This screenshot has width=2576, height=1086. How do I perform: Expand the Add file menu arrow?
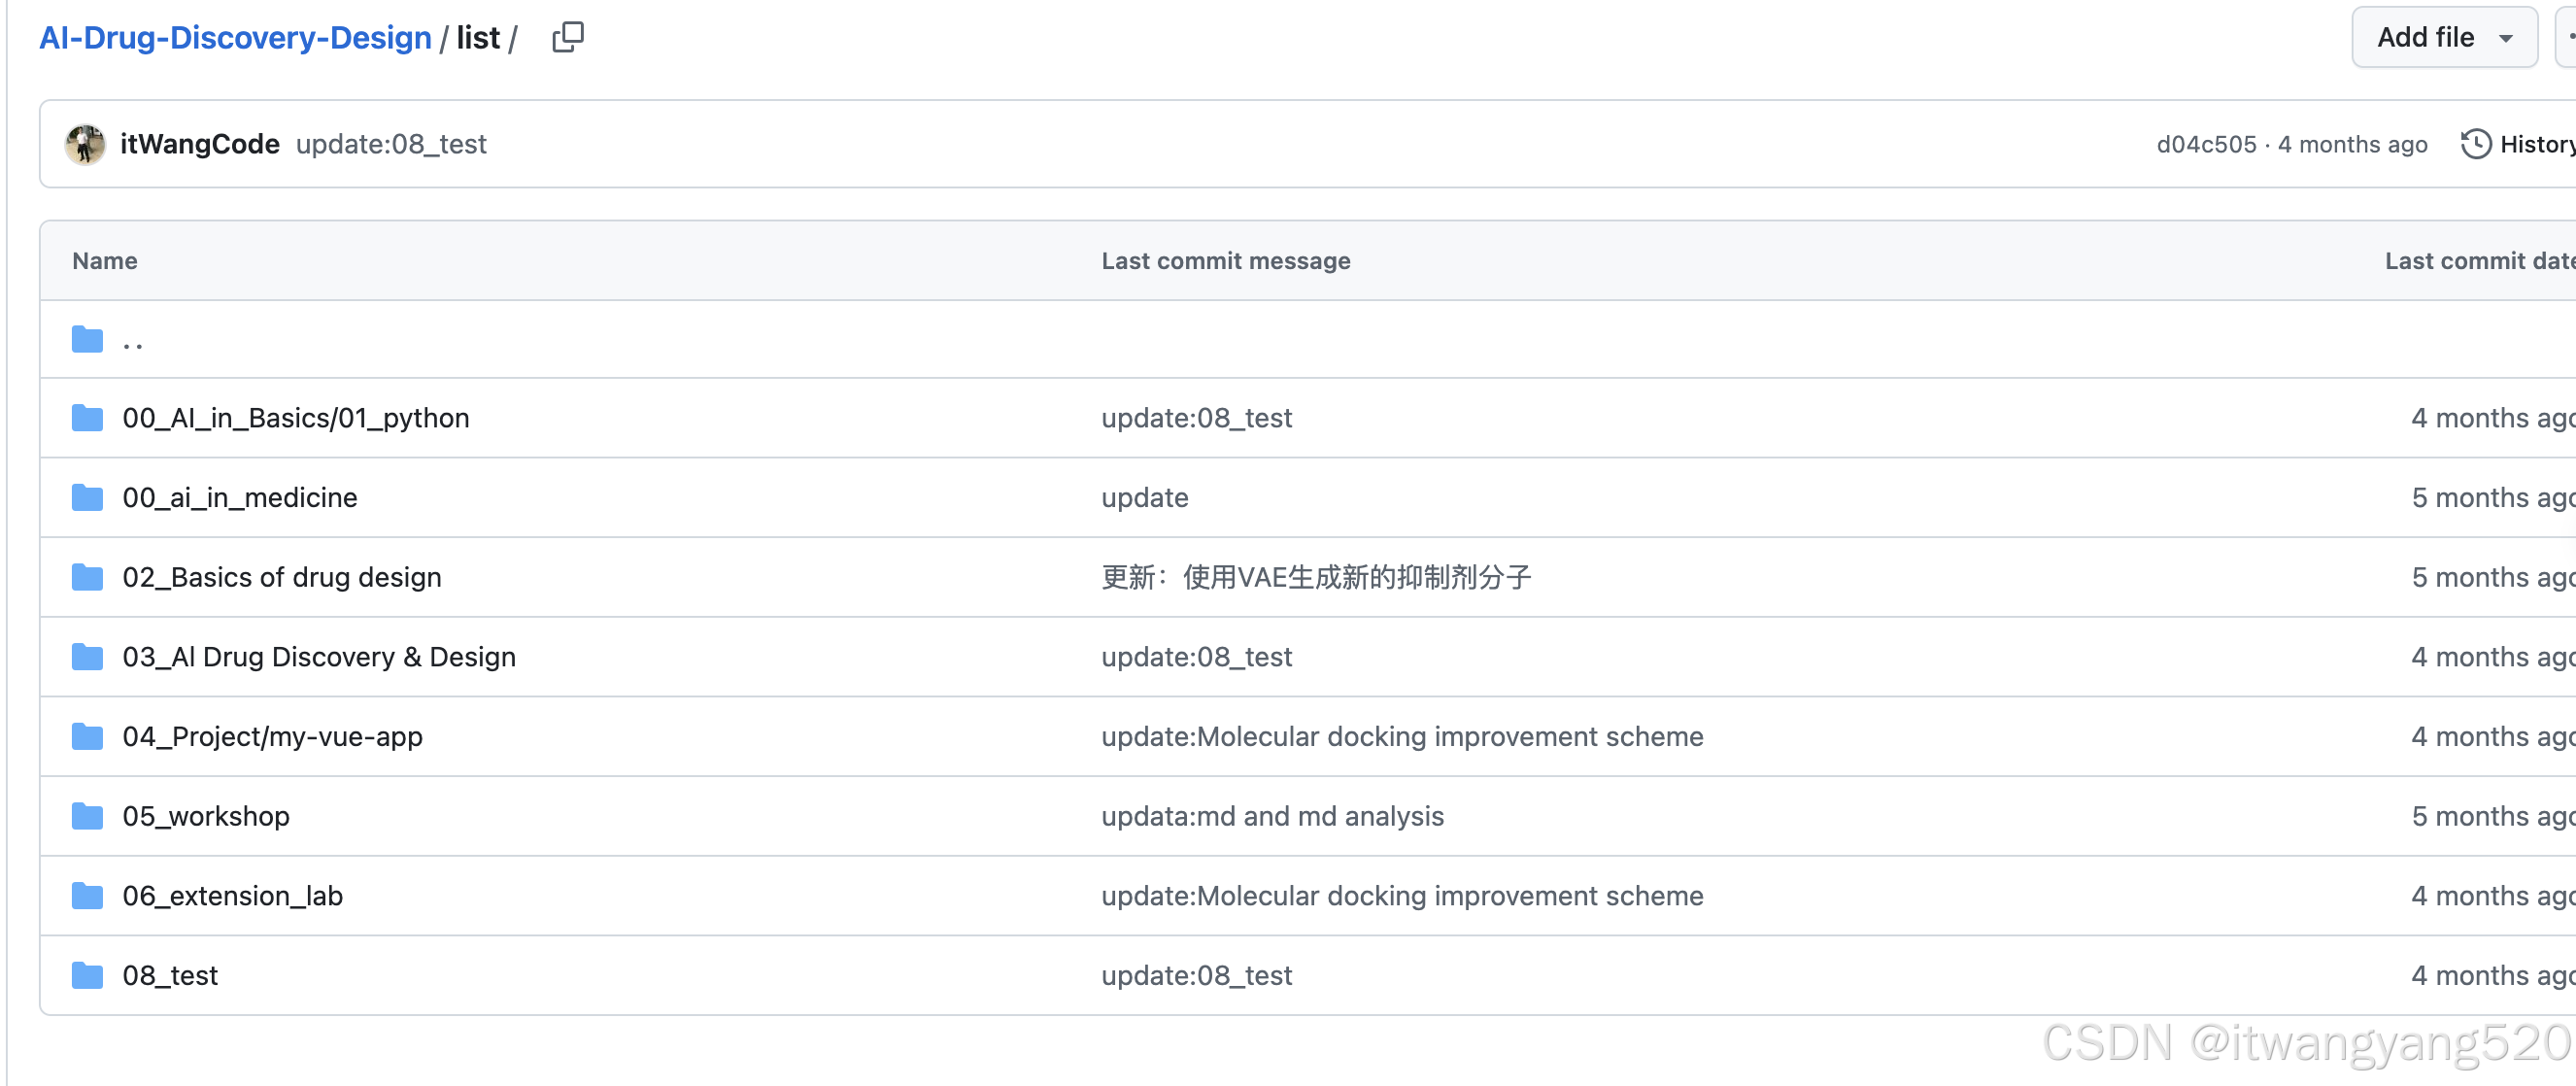(2505, 36)
